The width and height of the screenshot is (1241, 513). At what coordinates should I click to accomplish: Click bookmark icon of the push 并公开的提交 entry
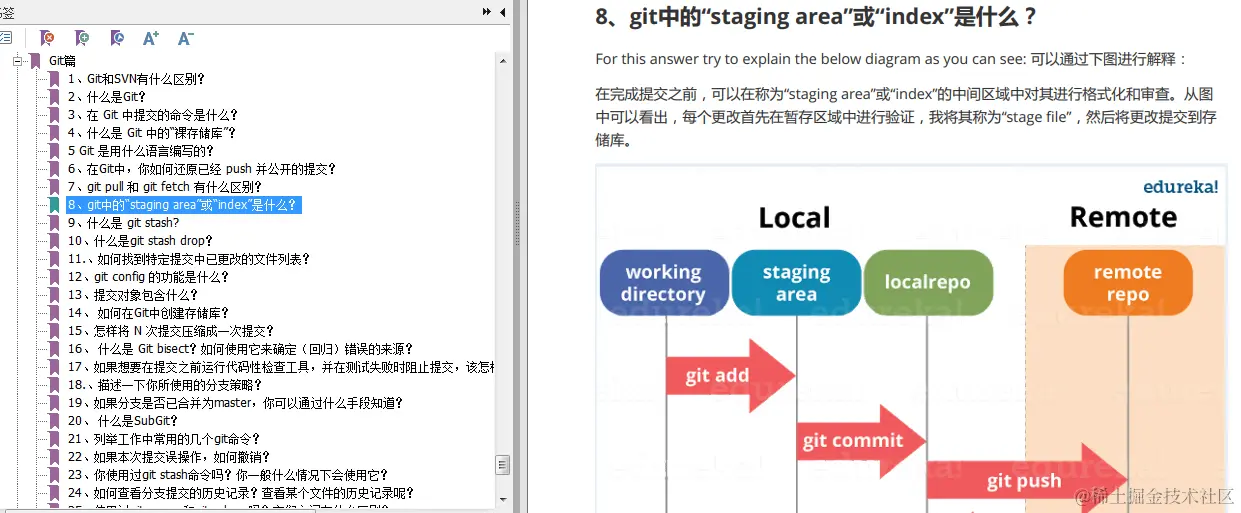(x=54, y=169)
